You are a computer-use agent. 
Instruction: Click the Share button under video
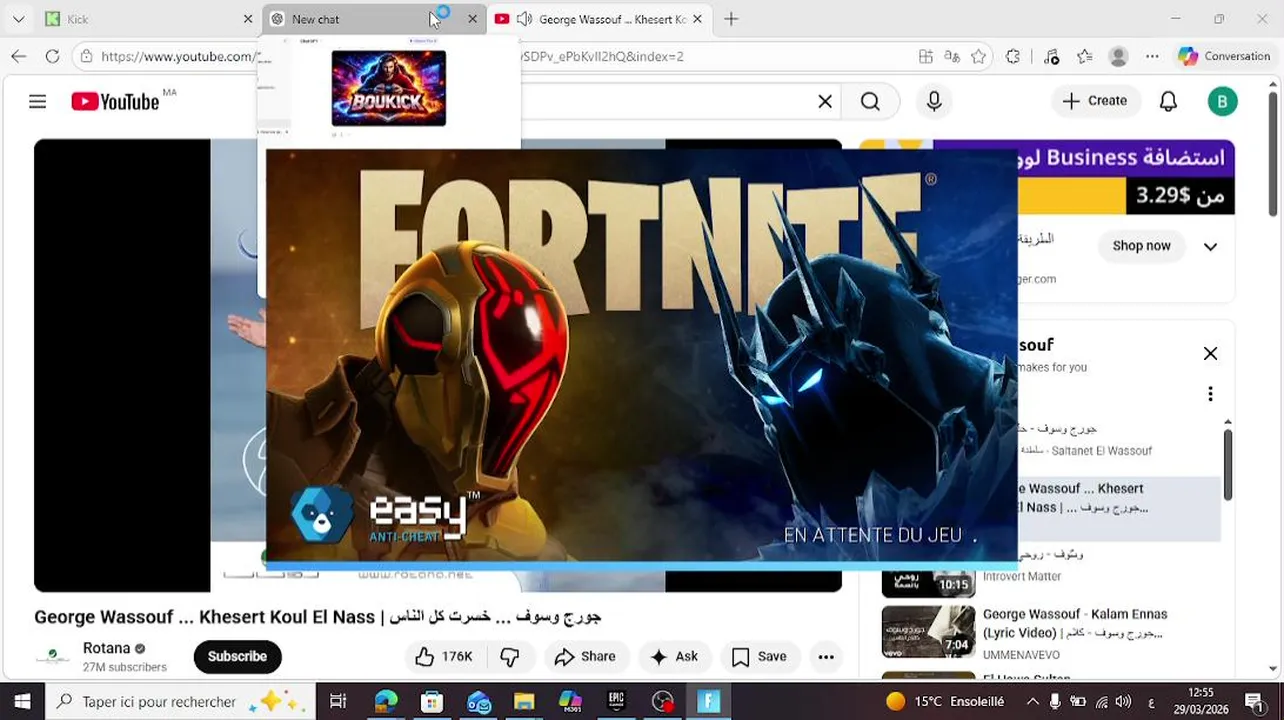(x=586, y=657)
